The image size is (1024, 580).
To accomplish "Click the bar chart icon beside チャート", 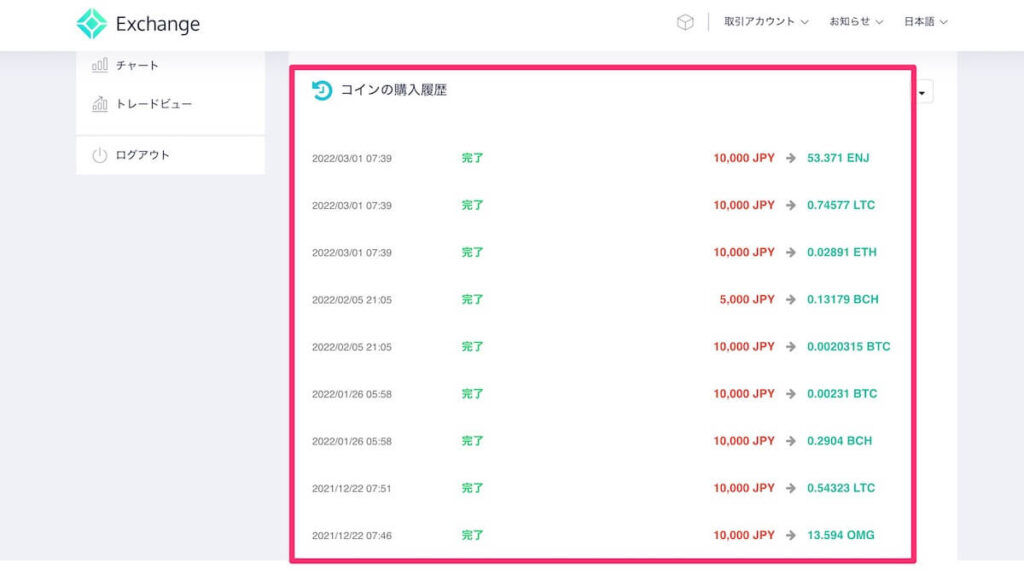I will pyautogui.click(x=100, y=65).
